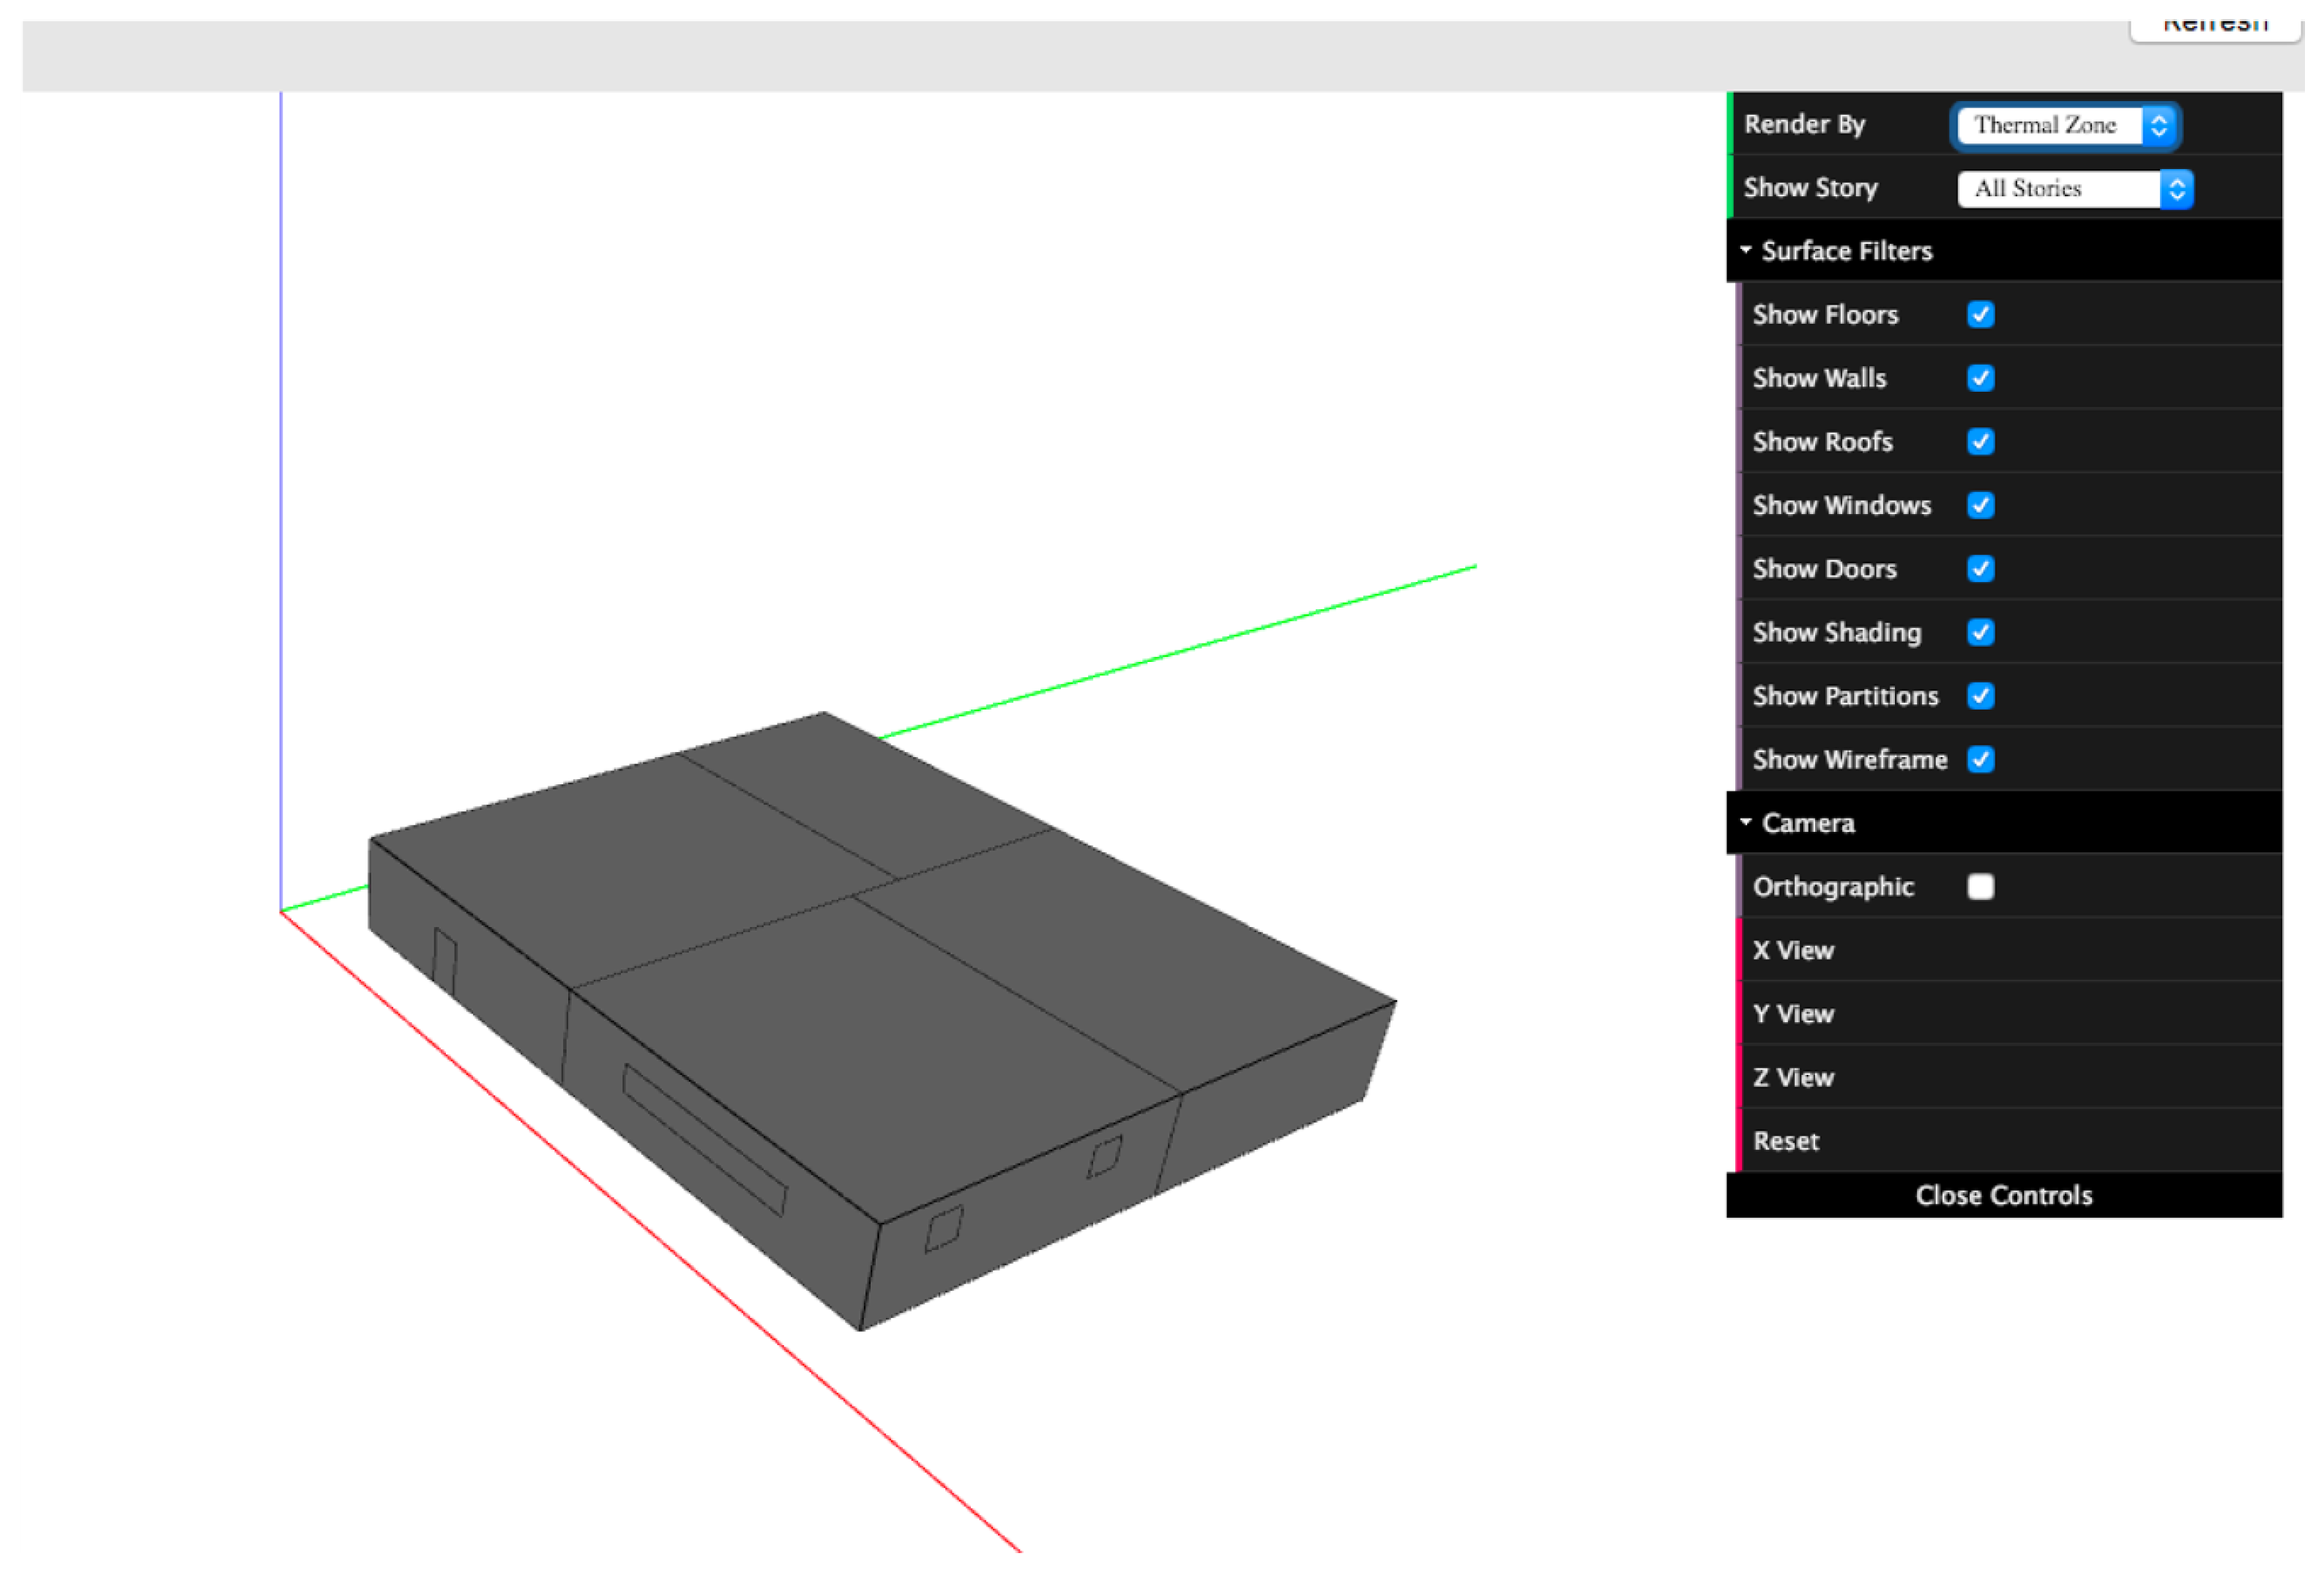Toggle Show Walls checkbox
Image resolution: width=2324 pixels, height=1578 pixels.
pyautogui.click(x=1980, y=379)
